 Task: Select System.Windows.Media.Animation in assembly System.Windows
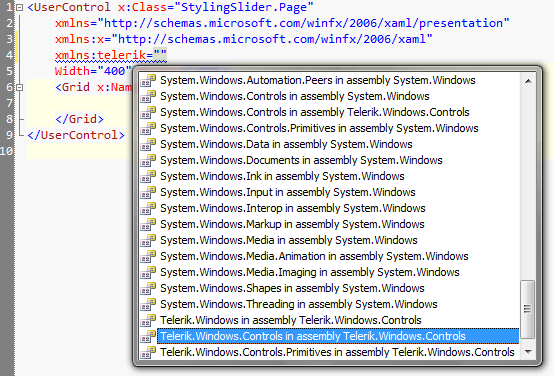(314, 256)
